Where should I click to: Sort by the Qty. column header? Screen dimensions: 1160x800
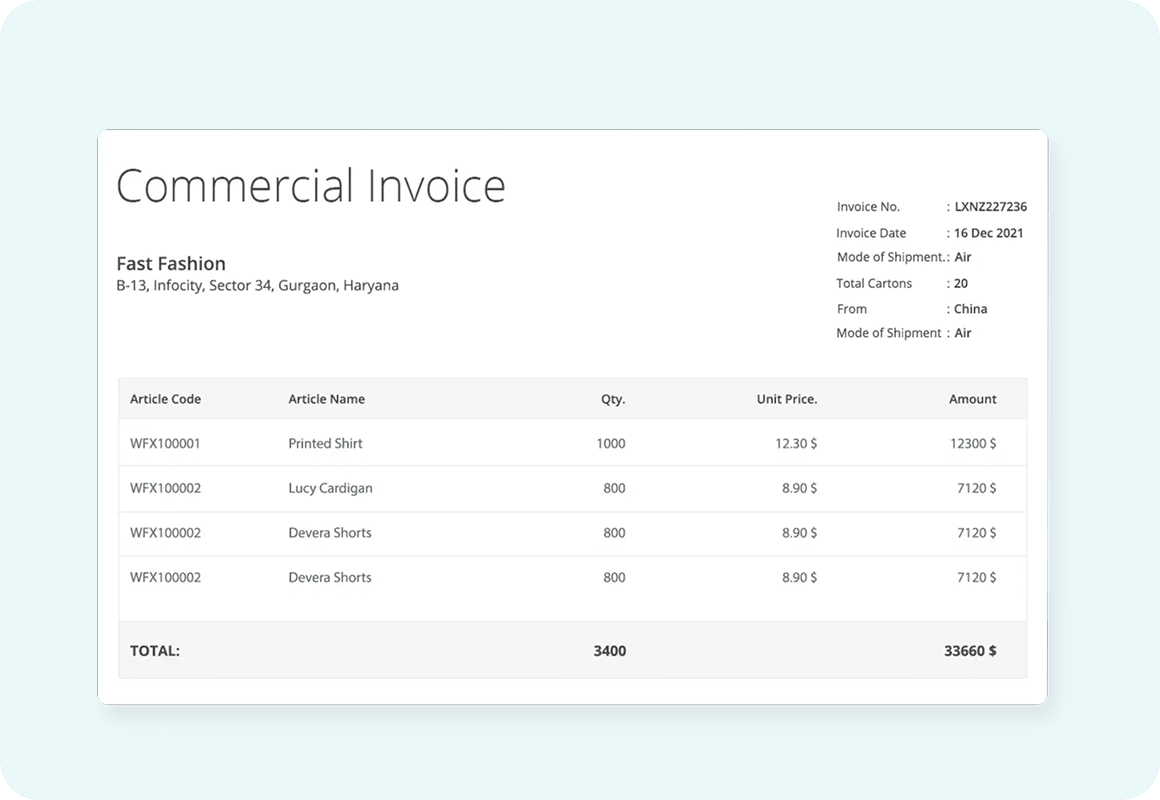(x=612, y=399)
